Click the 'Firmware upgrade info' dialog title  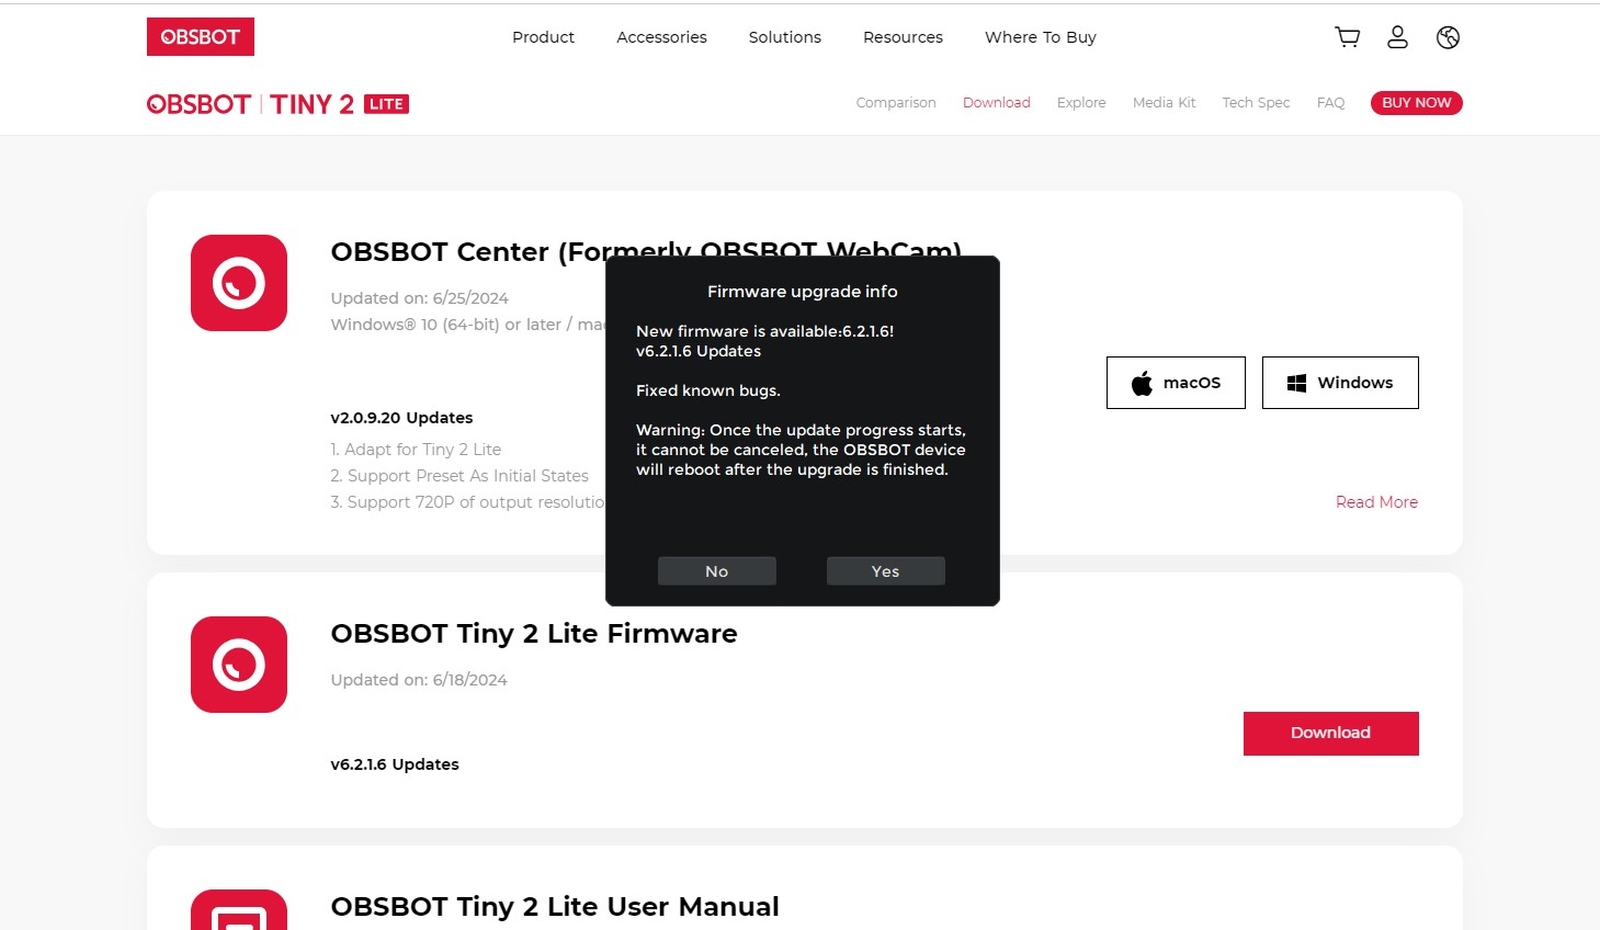coord(802,291)
